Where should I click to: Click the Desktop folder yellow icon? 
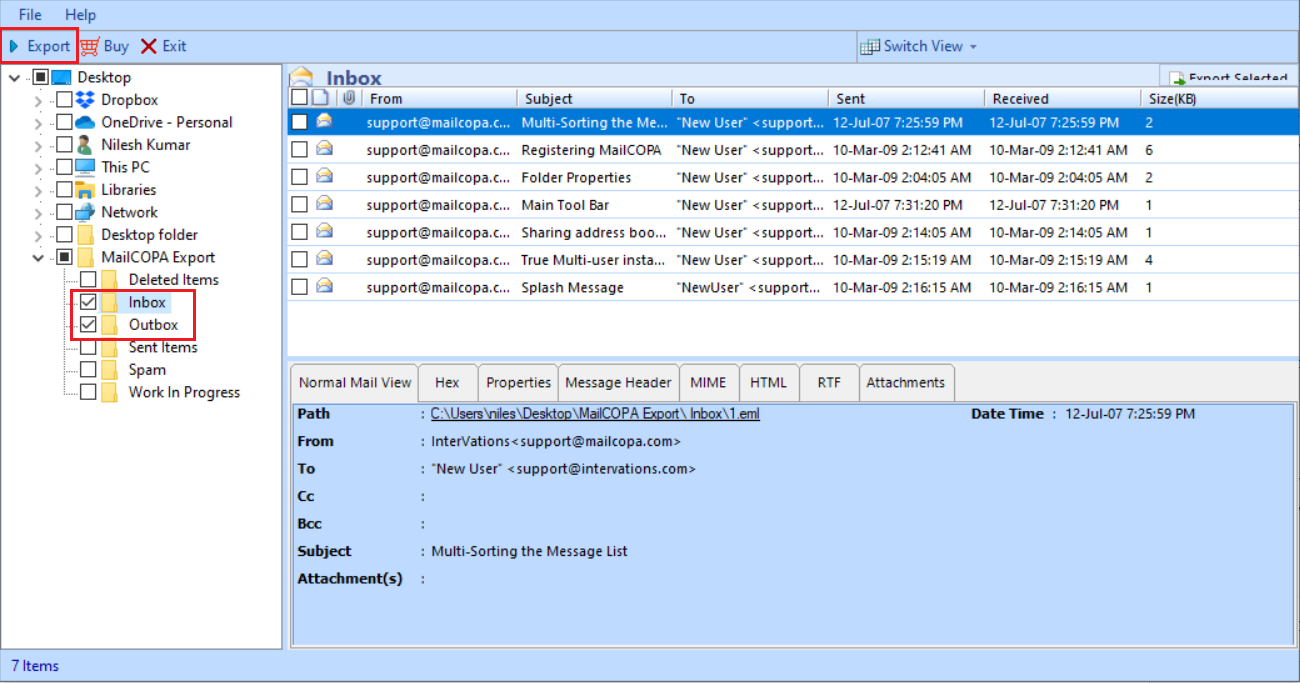click(86, 235)
